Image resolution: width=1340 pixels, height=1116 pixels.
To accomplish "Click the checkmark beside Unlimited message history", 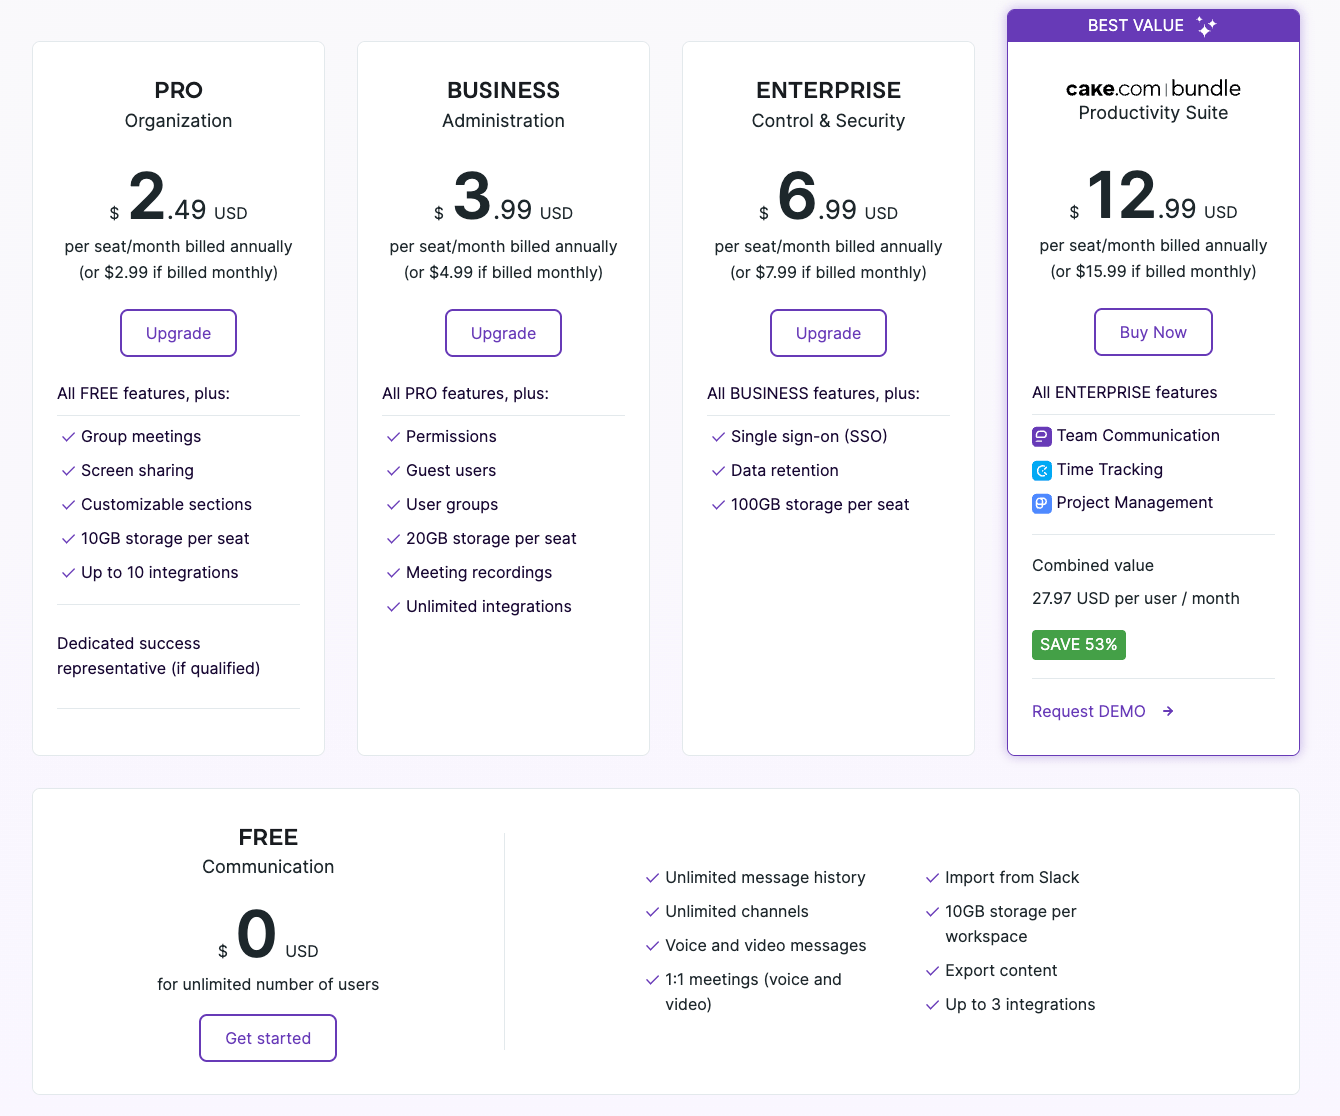I will point(652,878).
